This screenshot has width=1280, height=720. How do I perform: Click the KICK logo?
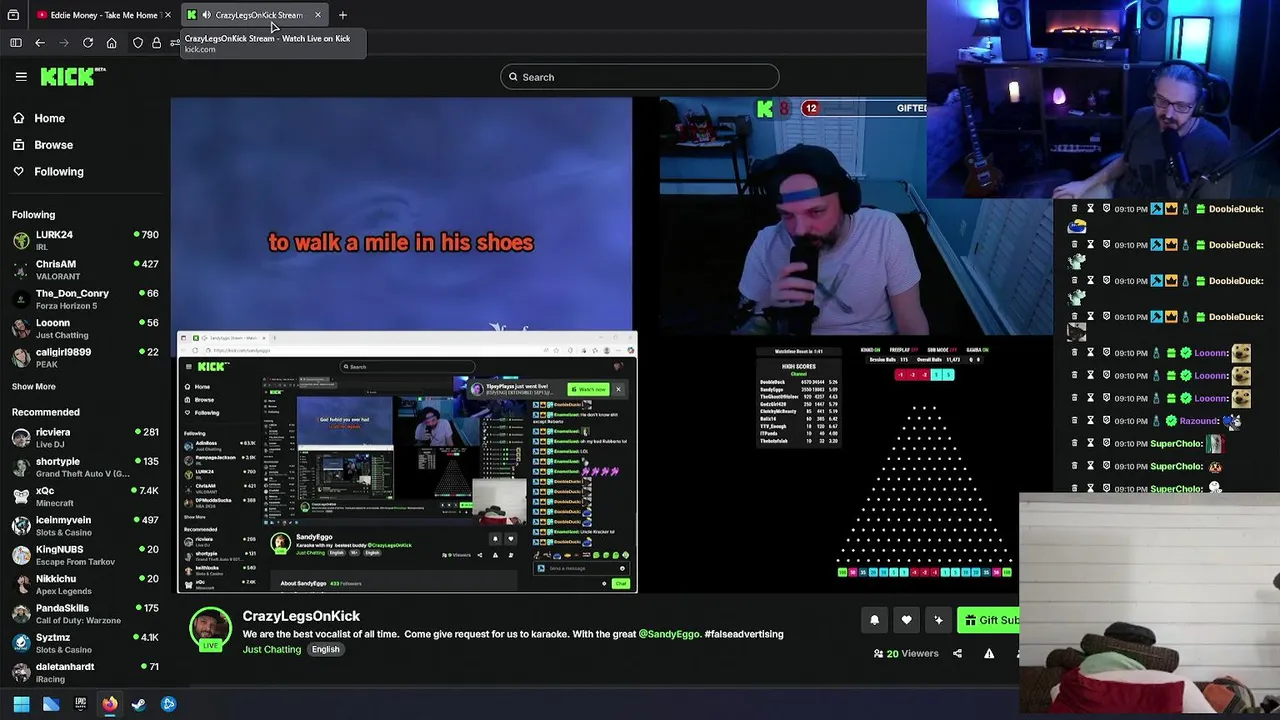[73, 76]
